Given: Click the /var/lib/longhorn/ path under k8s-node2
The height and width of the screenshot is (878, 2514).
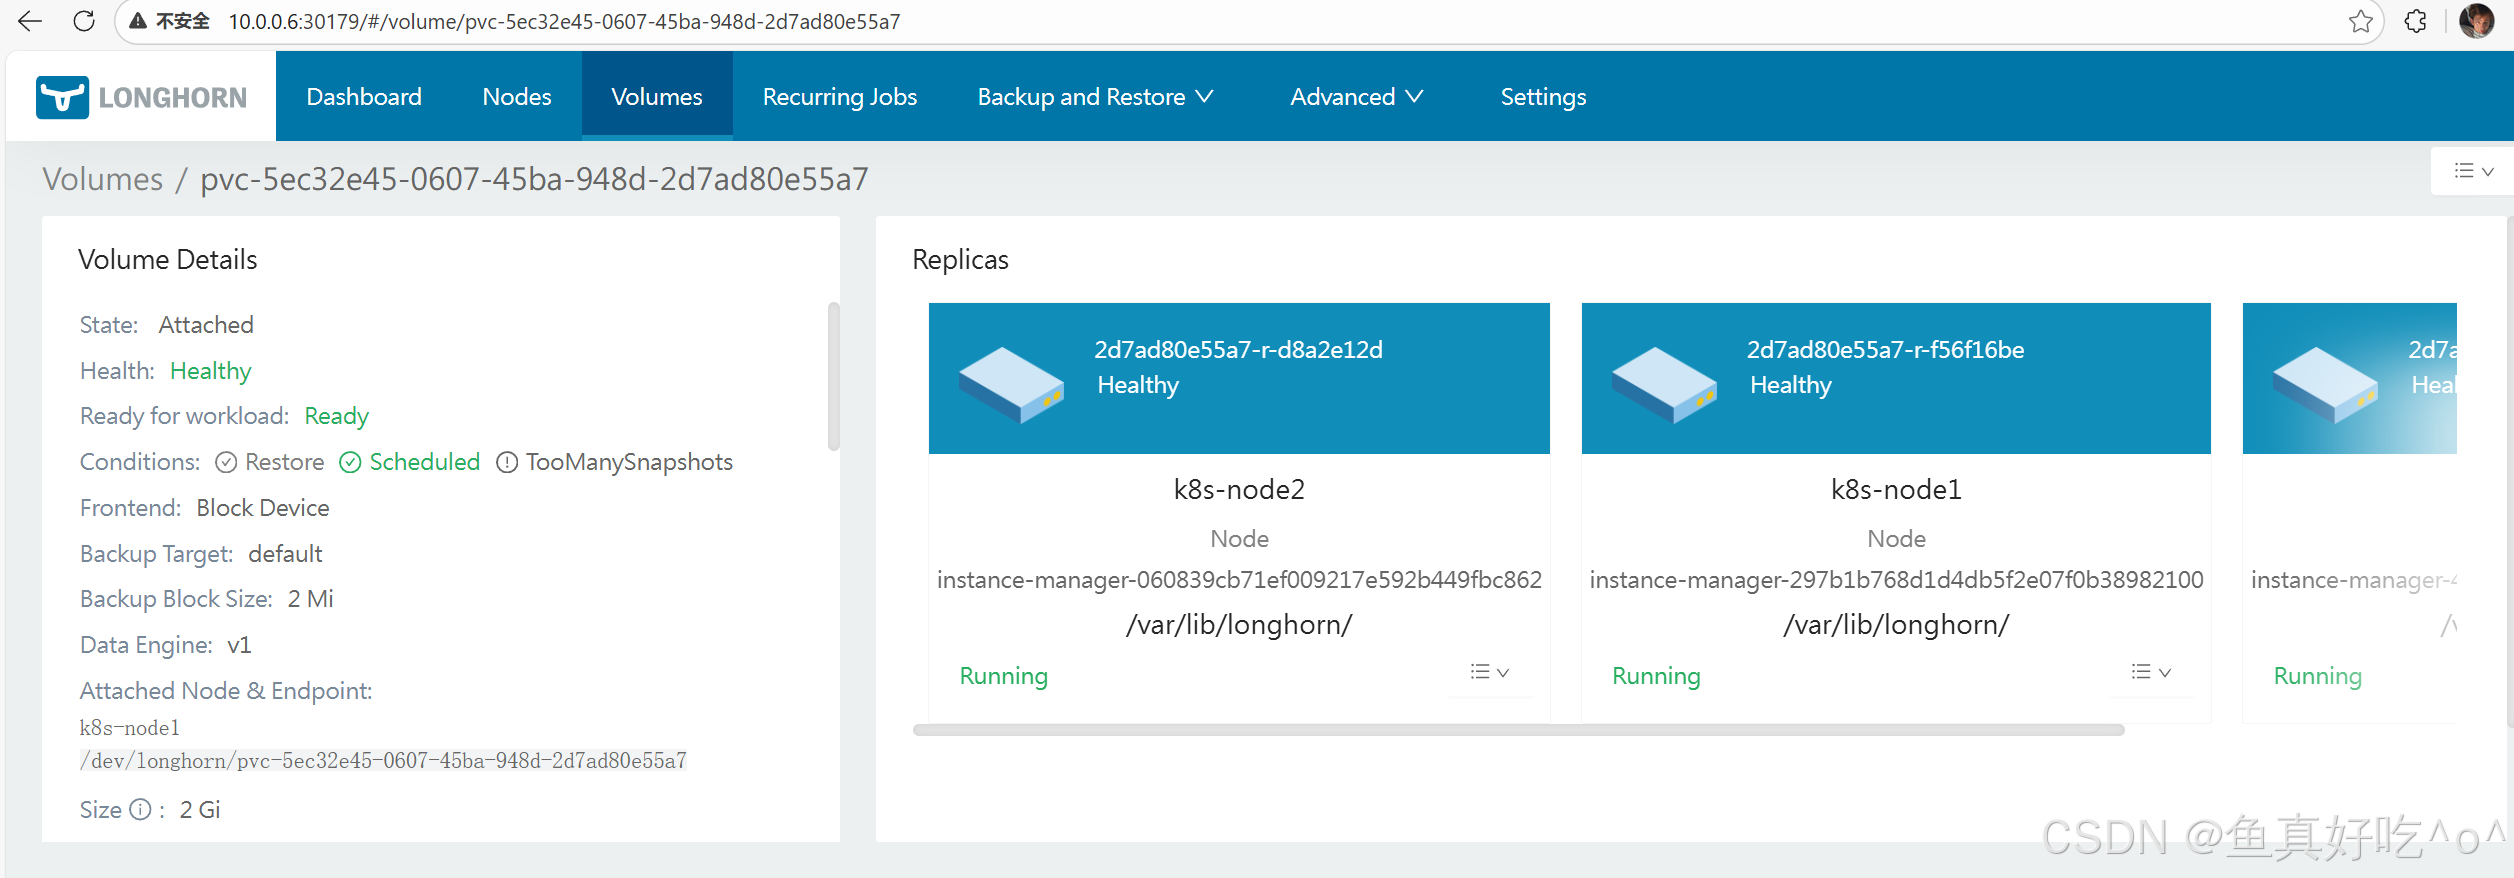Looking at the screenshot, I should (1239, 625).
